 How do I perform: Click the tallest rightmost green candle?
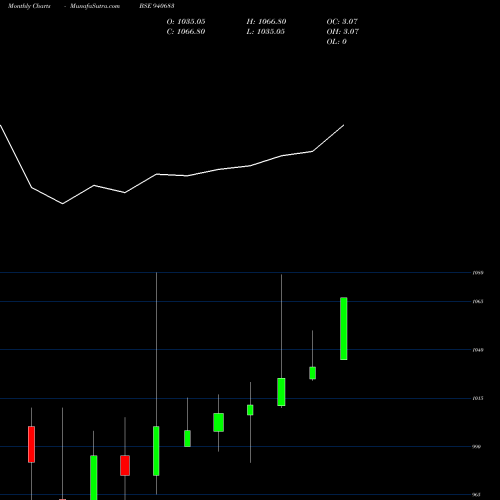pyautogui.click(x=344, y=329)
